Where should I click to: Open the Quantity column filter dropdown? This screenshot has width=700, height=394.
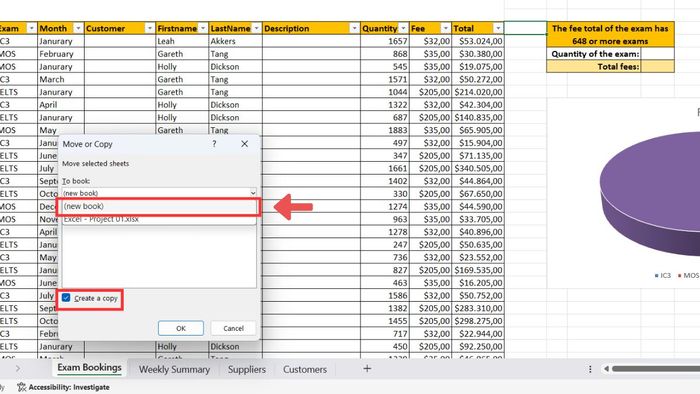click(403, 28)
